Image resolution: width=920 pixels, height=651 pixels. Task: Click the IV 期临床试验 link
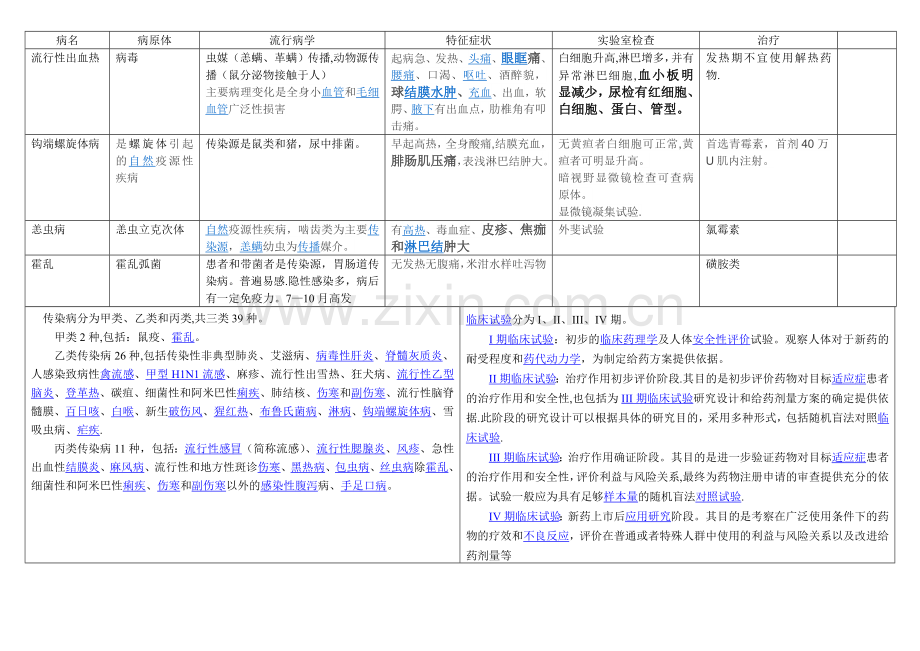click(x=526, y=516)
